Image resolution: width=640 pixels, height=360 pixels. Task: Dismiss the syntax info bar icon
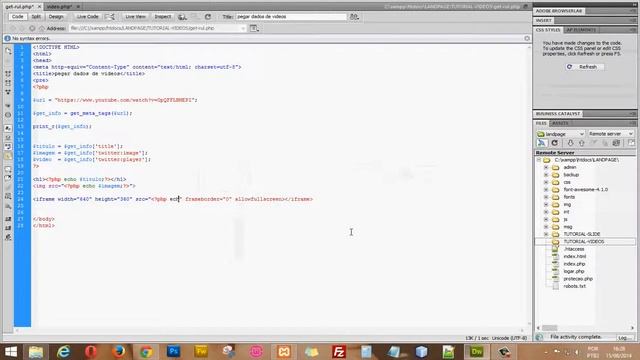tap(527, 38)
